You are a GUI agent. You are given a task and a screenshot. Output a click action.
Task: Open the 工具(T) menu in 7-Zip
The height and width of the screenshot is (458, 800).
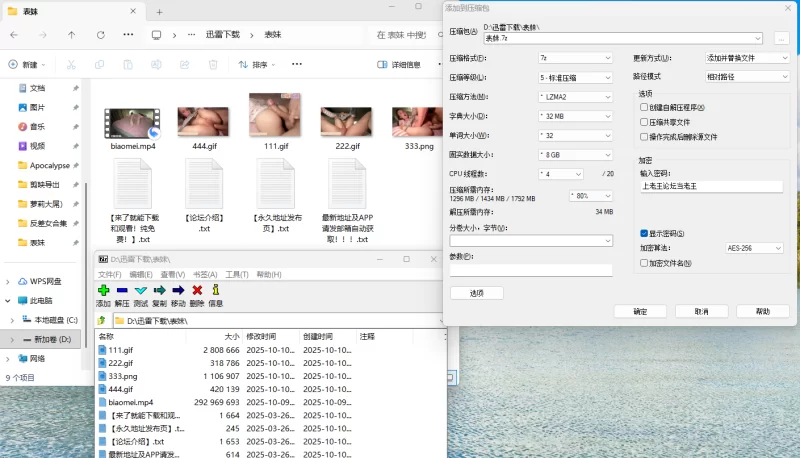236,274
